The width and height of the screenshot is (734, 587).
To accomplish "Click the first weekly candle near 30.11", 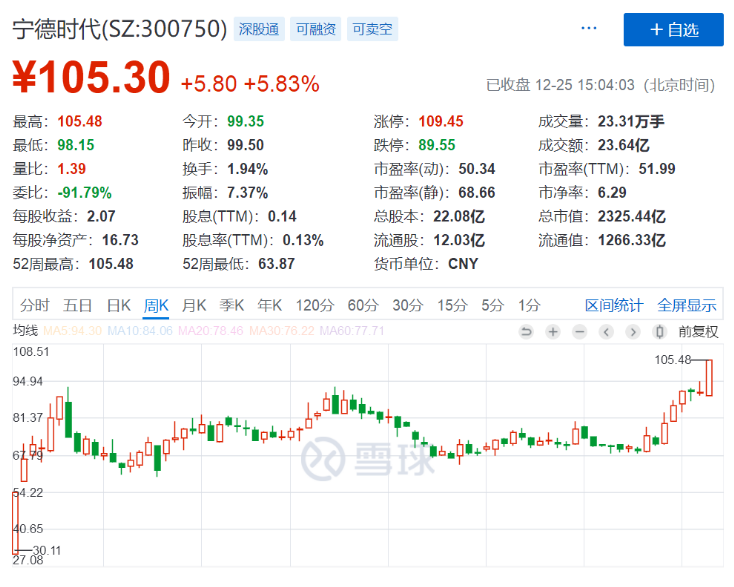I will click(x=15, y=523).
